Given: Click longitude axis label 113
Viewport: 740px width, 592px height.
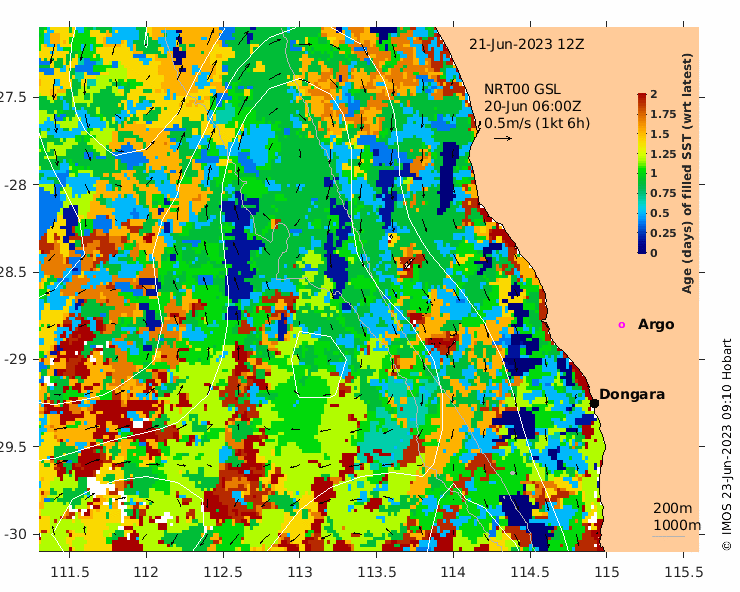Looking at the screenshot, I should [x=300, y=572].
